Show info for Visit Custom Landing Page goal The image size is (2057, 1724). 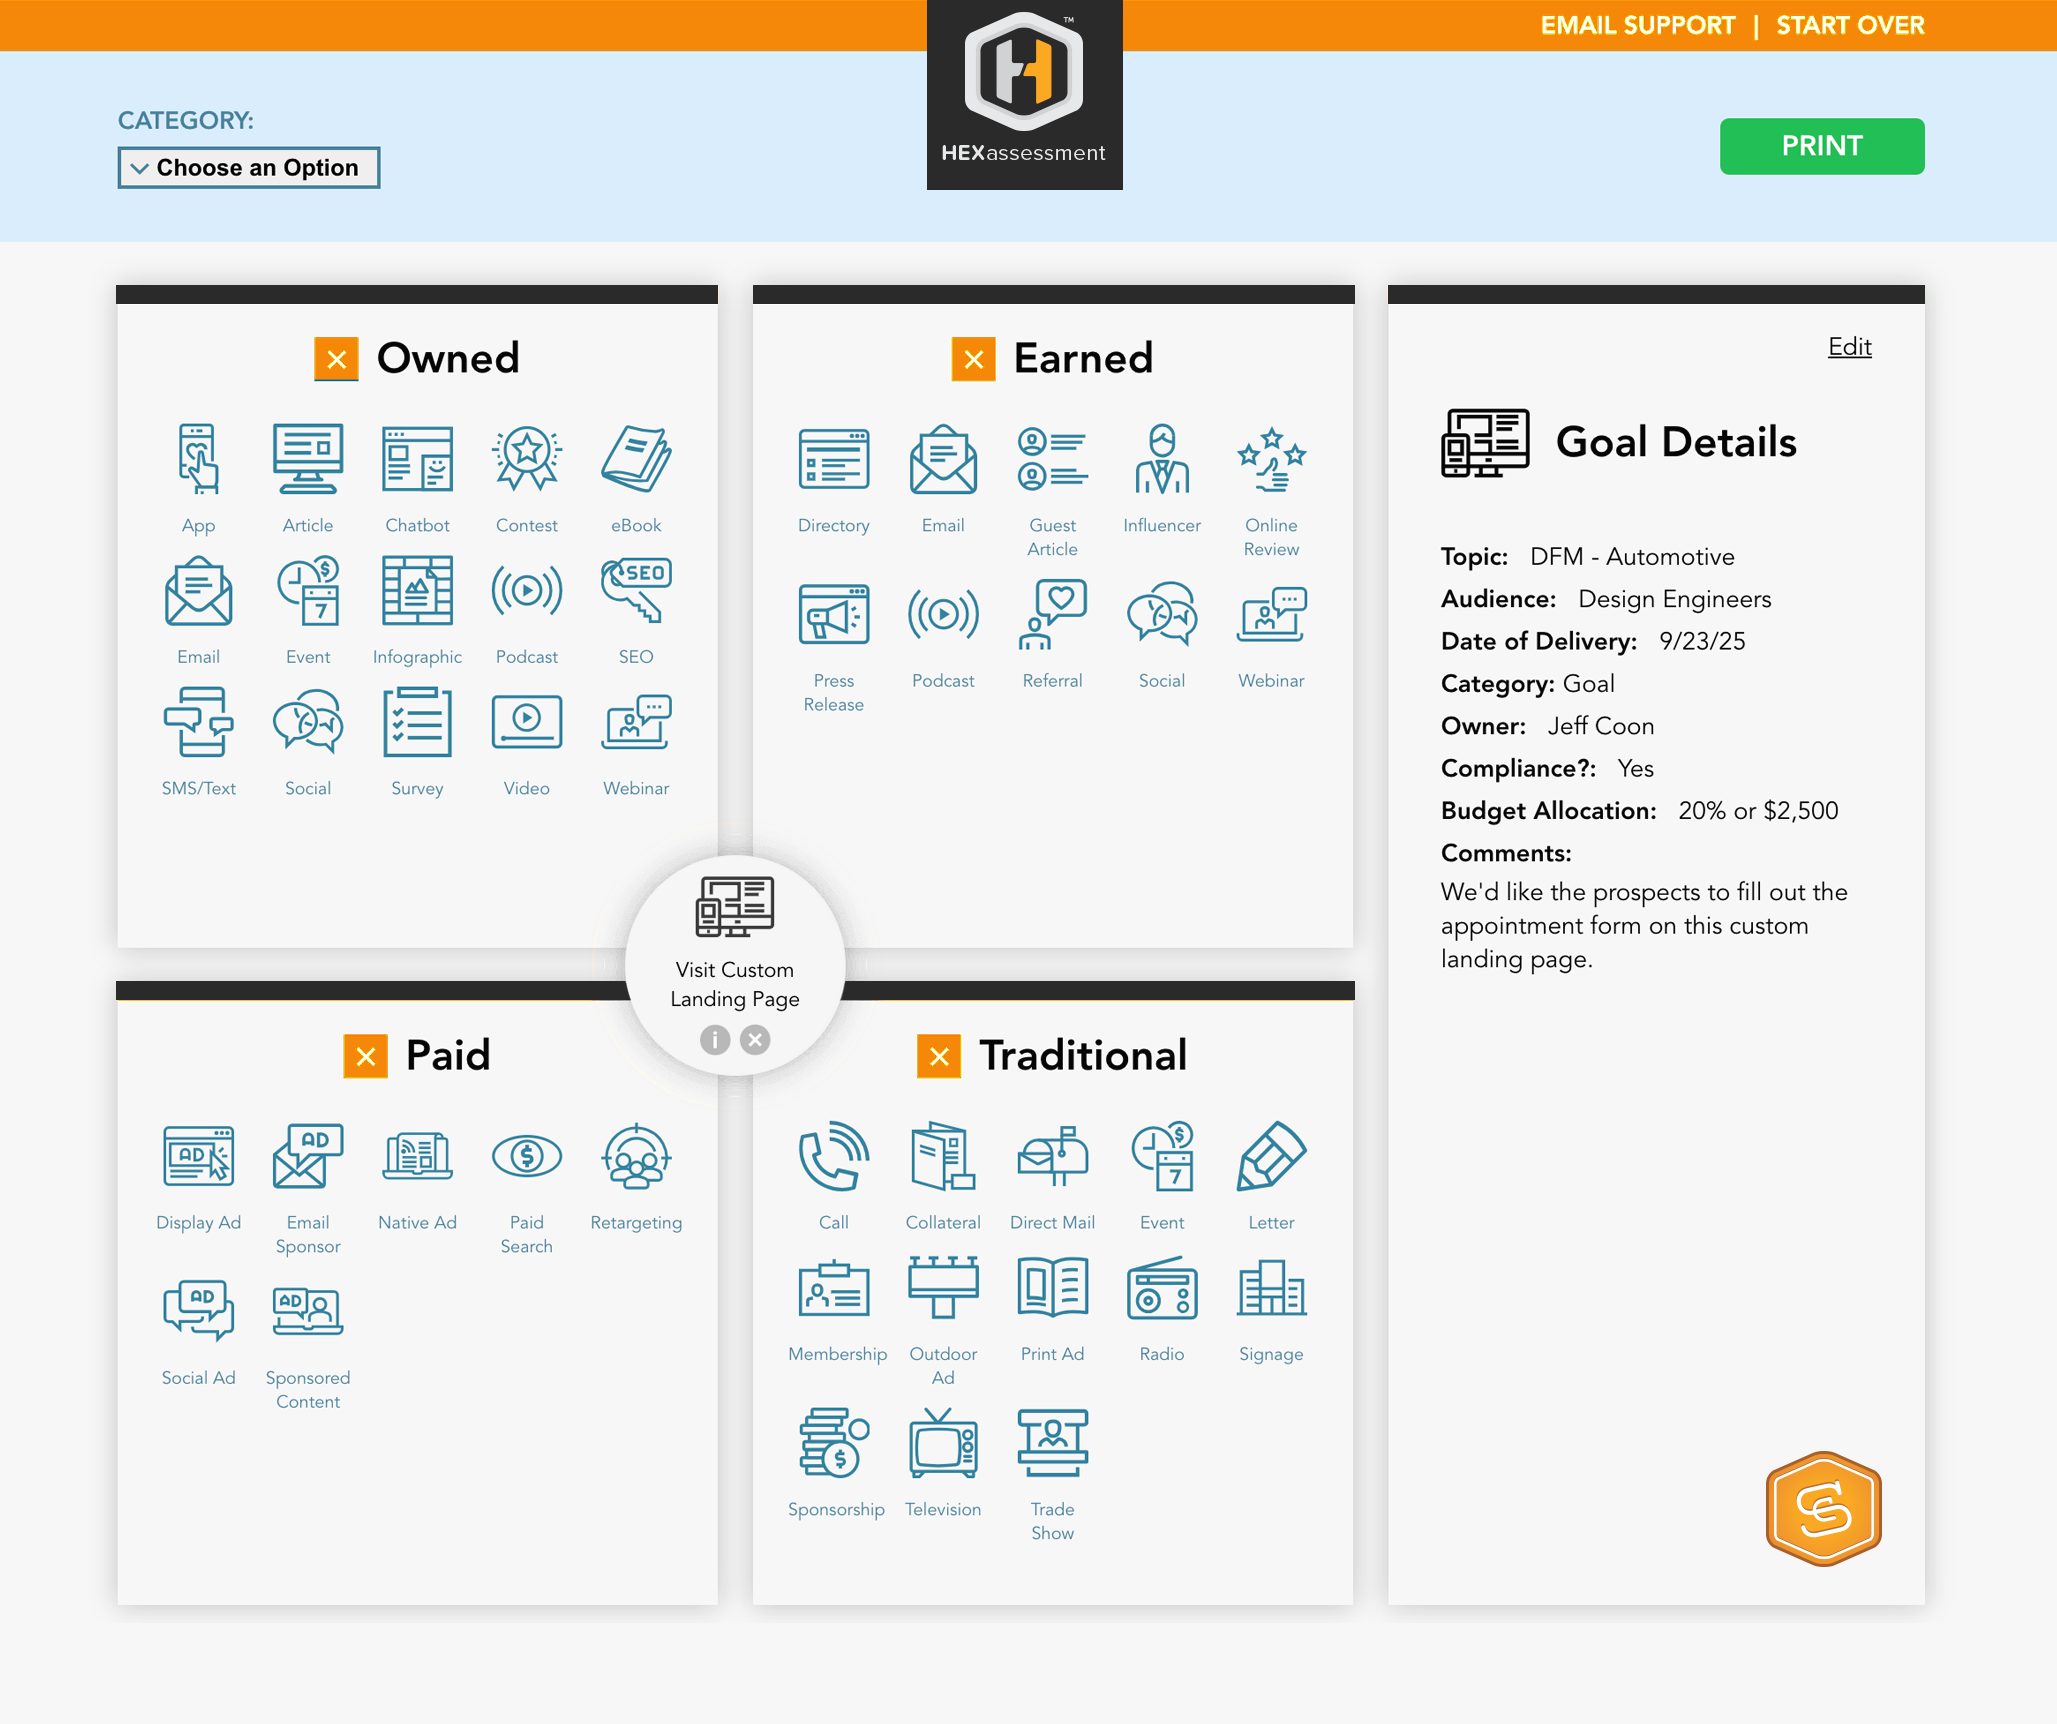point(714,1040)
